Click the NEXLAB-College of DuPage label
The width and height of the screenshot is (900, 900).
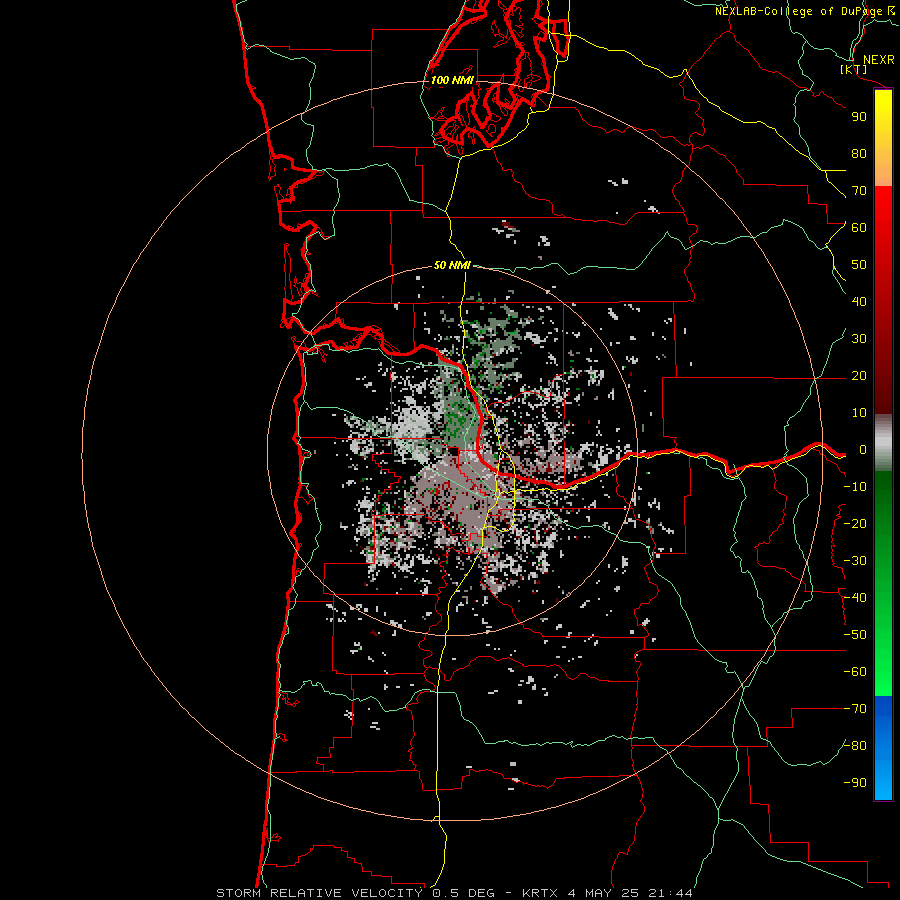tap(799, 11)
